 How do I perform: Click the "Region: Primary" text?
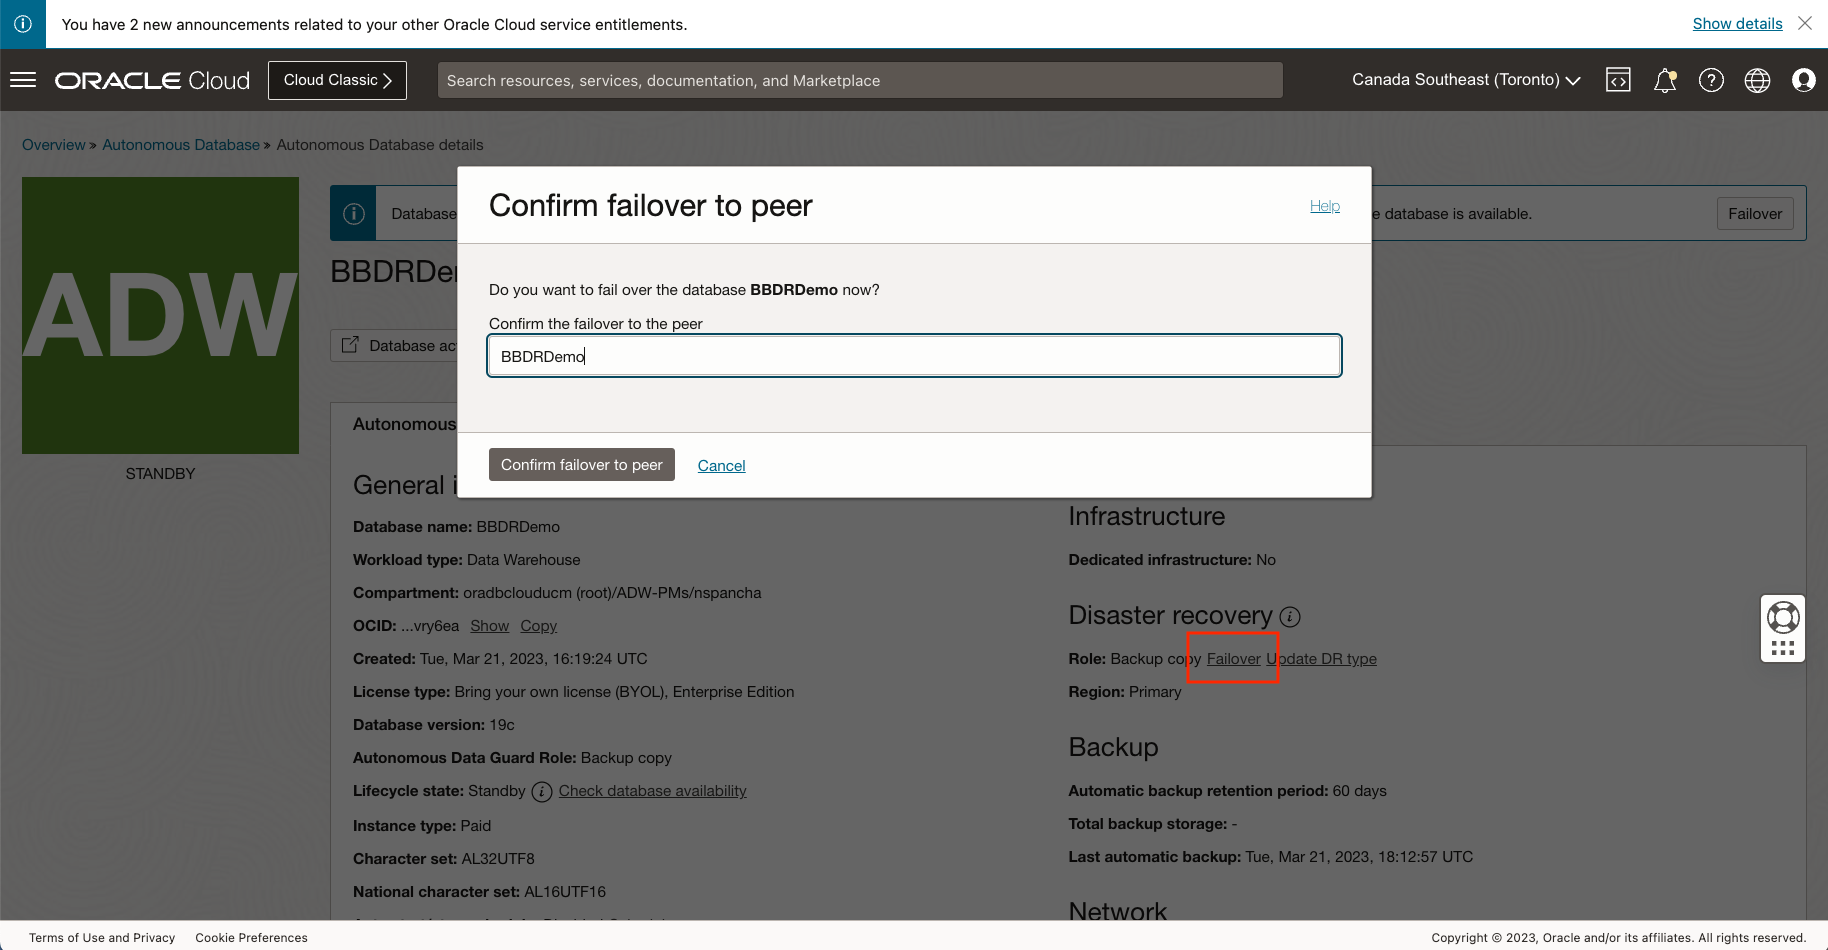click(1125, 692)
